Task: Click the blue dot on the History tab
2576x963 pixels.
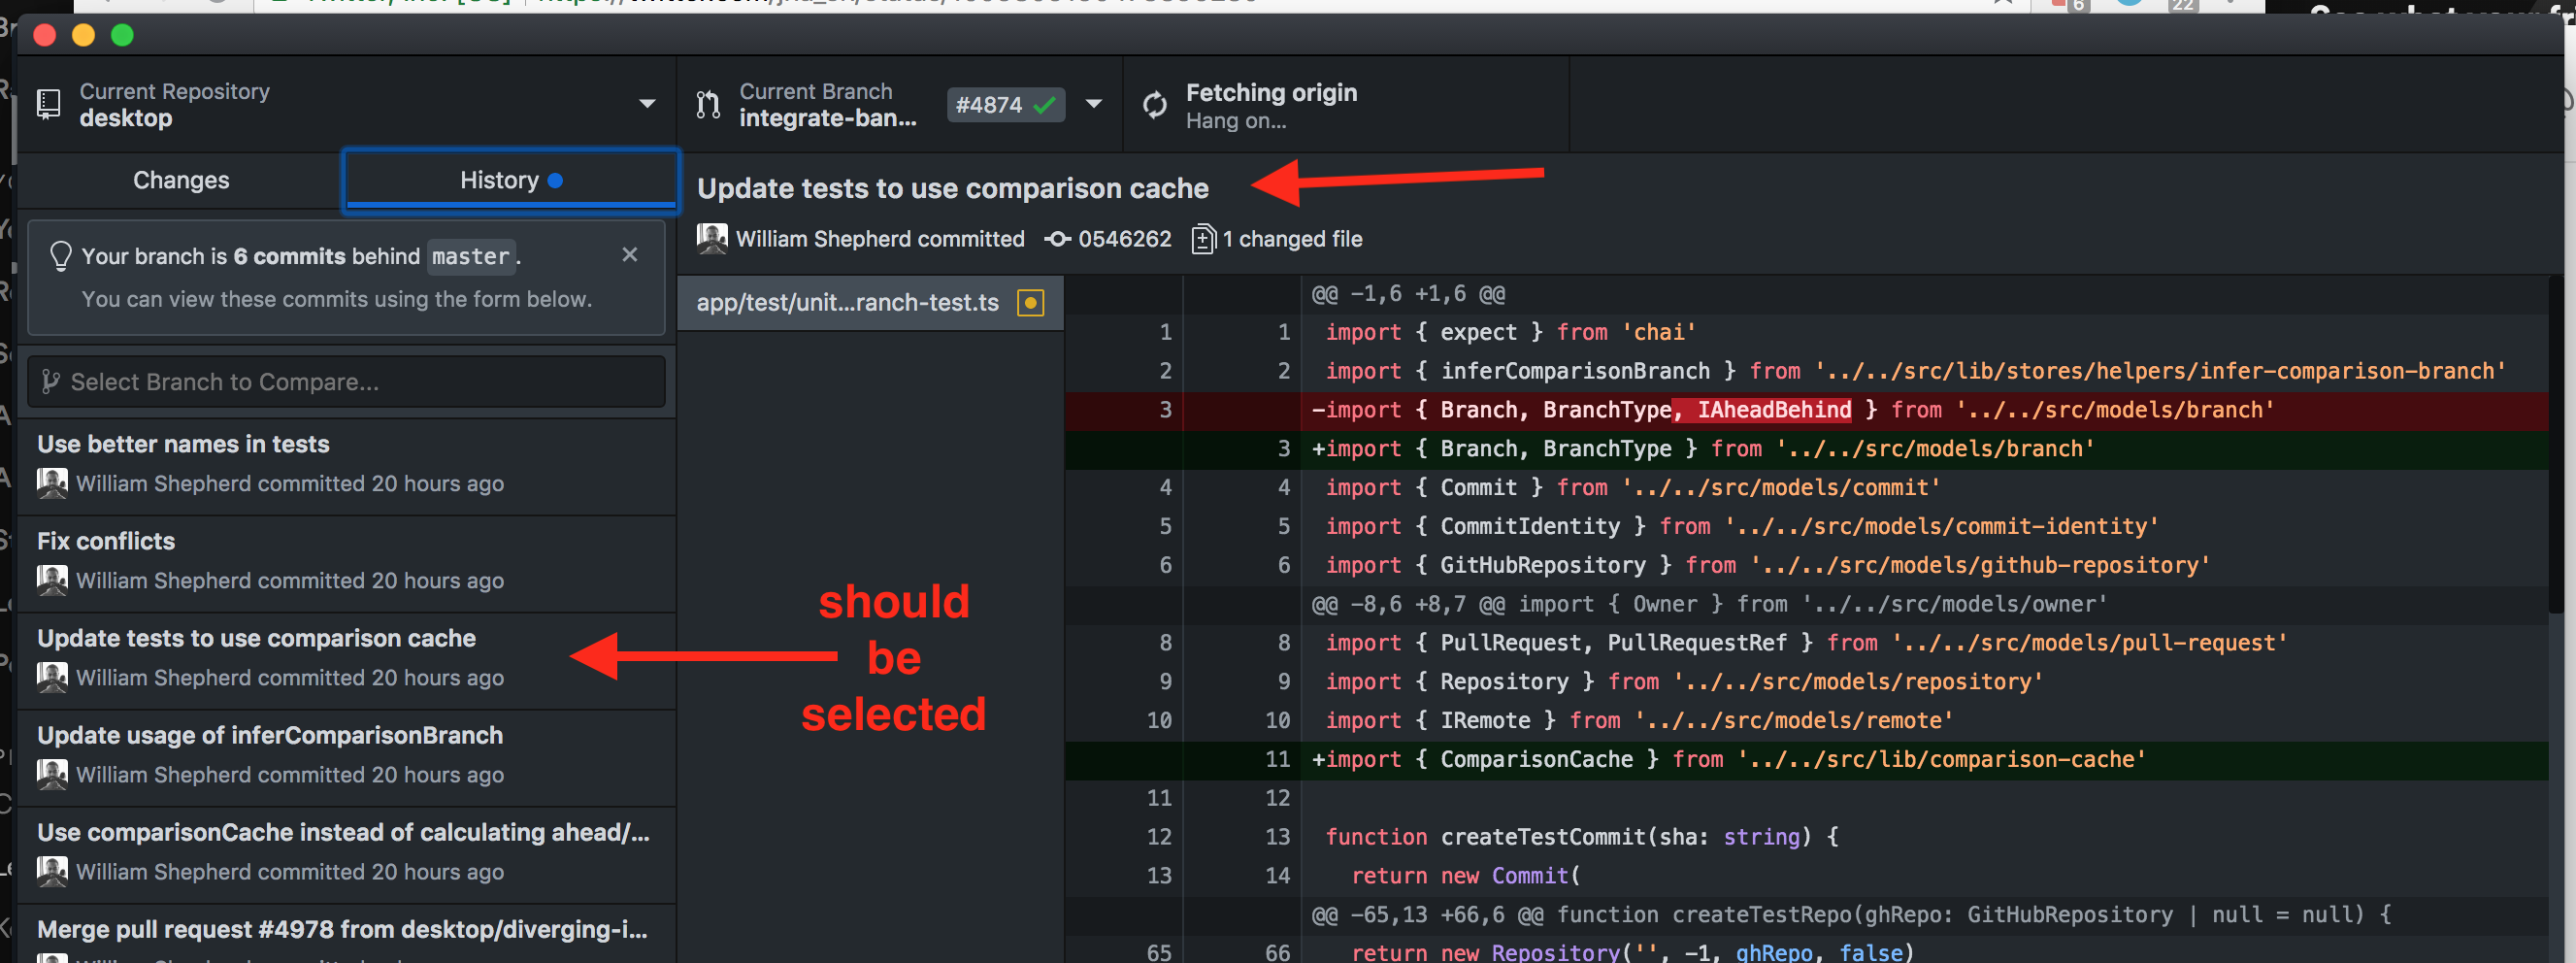Action: 555,180
